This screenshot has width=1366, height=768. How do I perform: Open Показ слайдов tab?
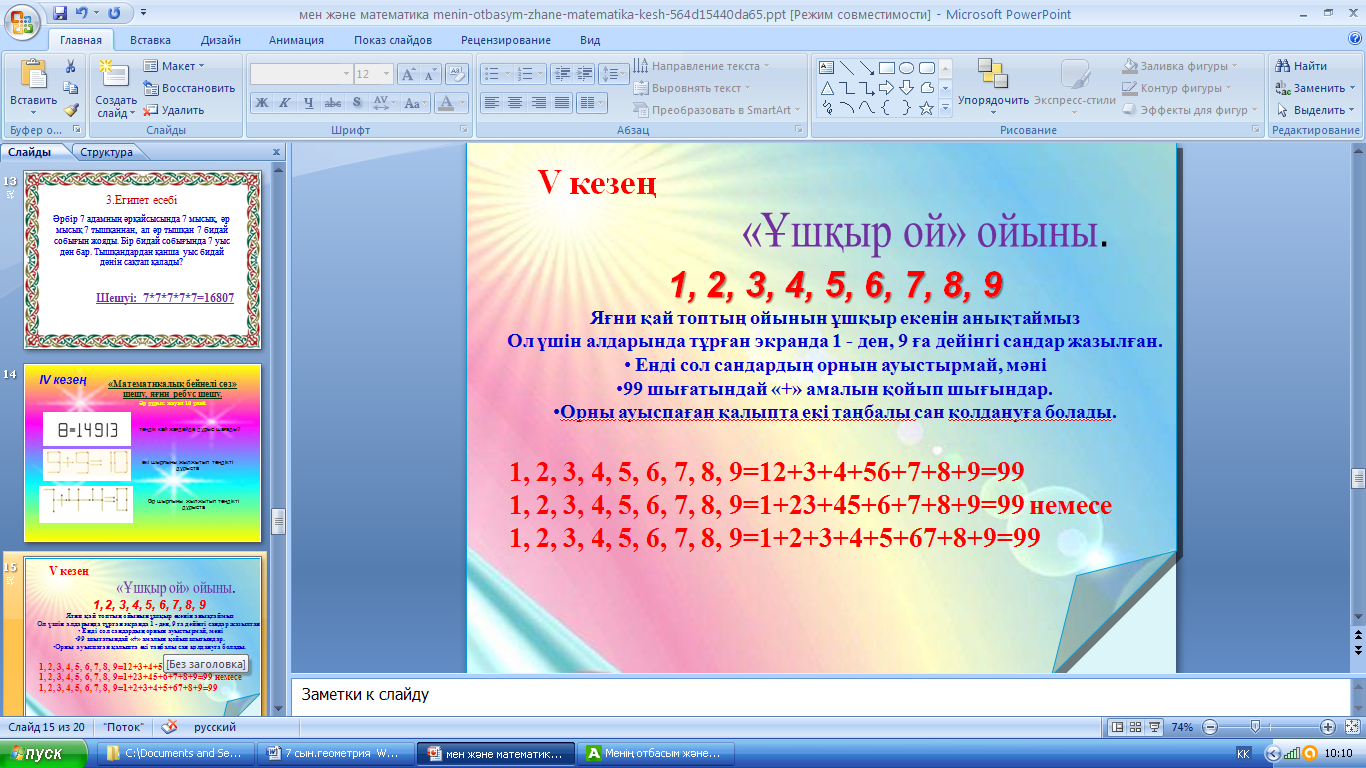(x=393, y=40)
